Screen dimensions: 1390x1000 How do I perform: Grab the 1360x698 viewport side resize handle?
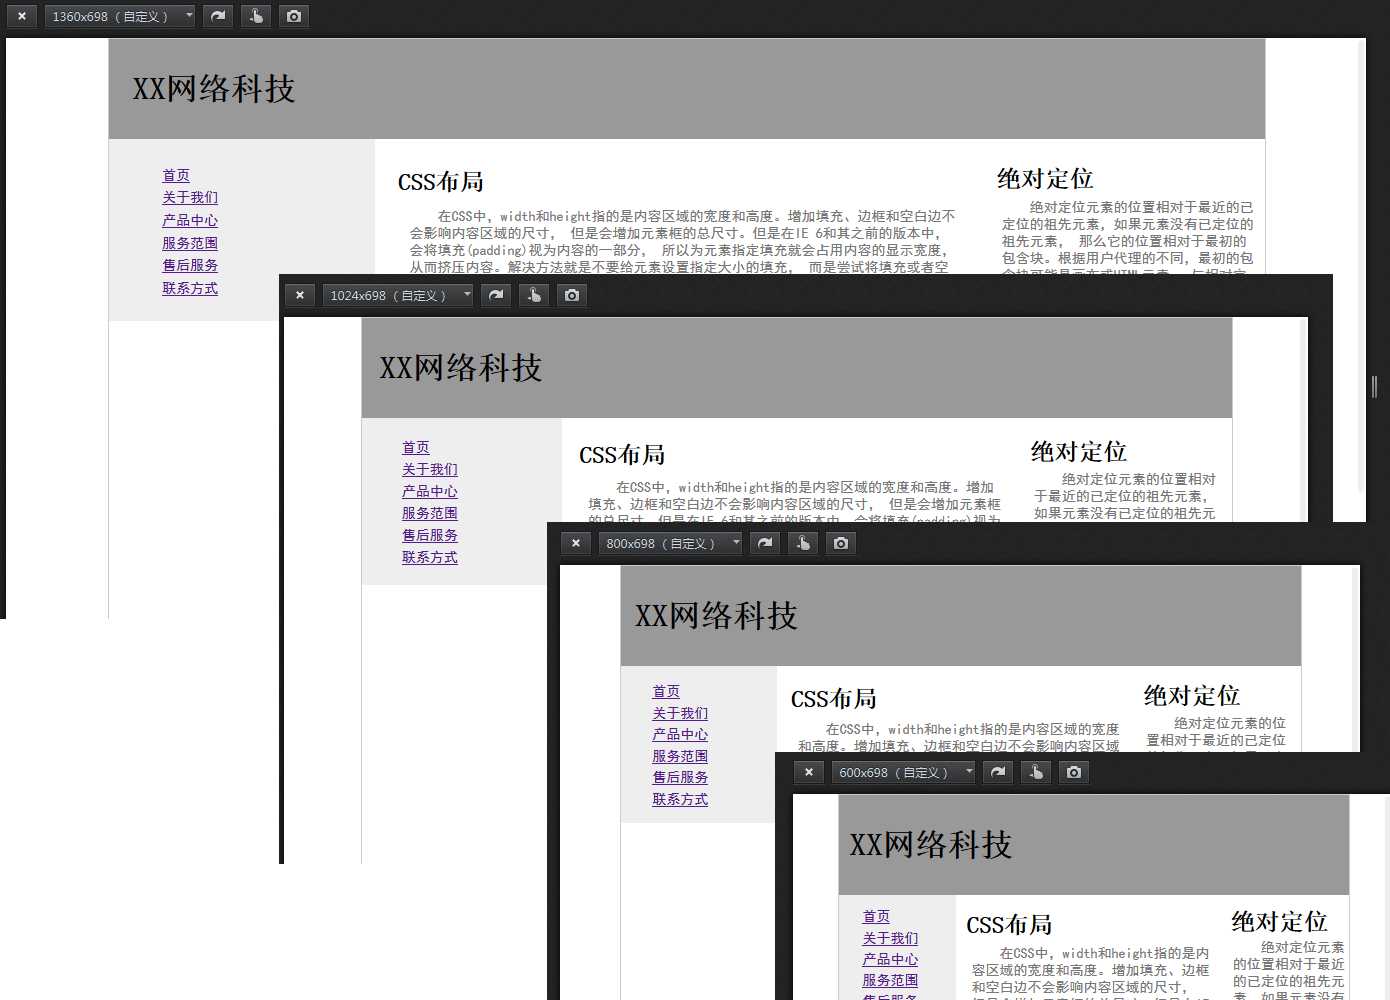pyautogui.click(x=1375, y=386)
